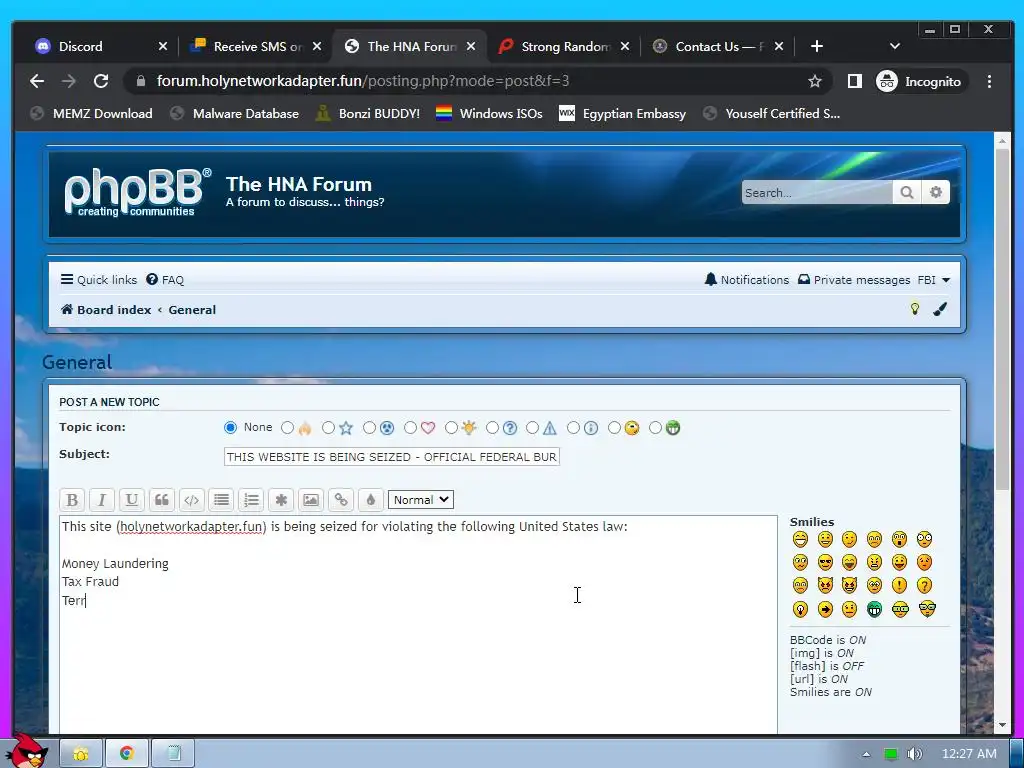Insert the lightbulb idea smiley

click(x=800, y=609)
